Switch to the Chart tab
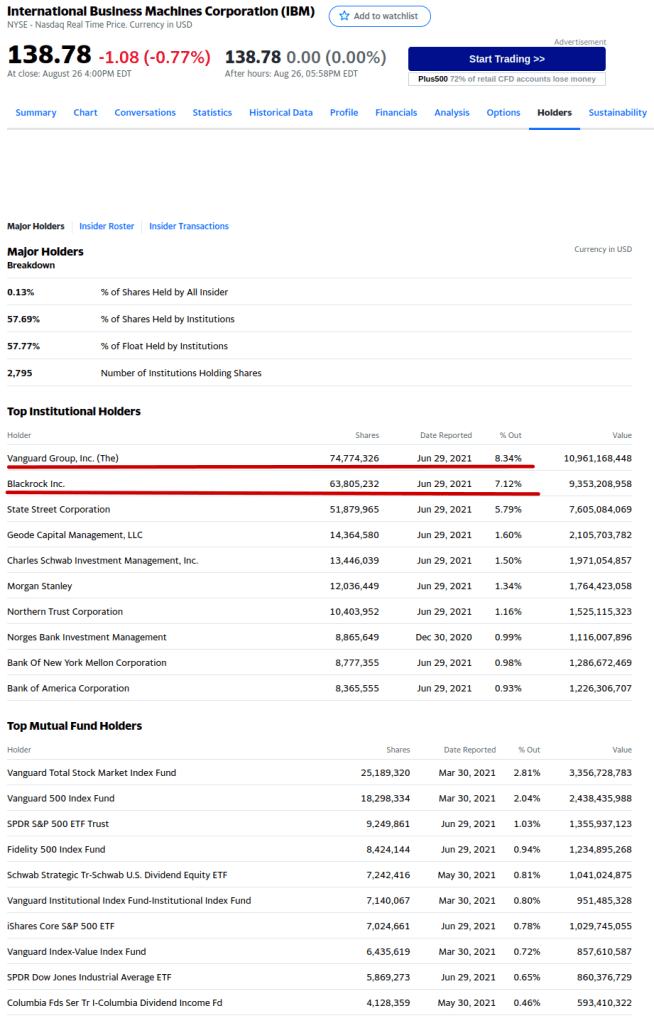 coord(85,113)
